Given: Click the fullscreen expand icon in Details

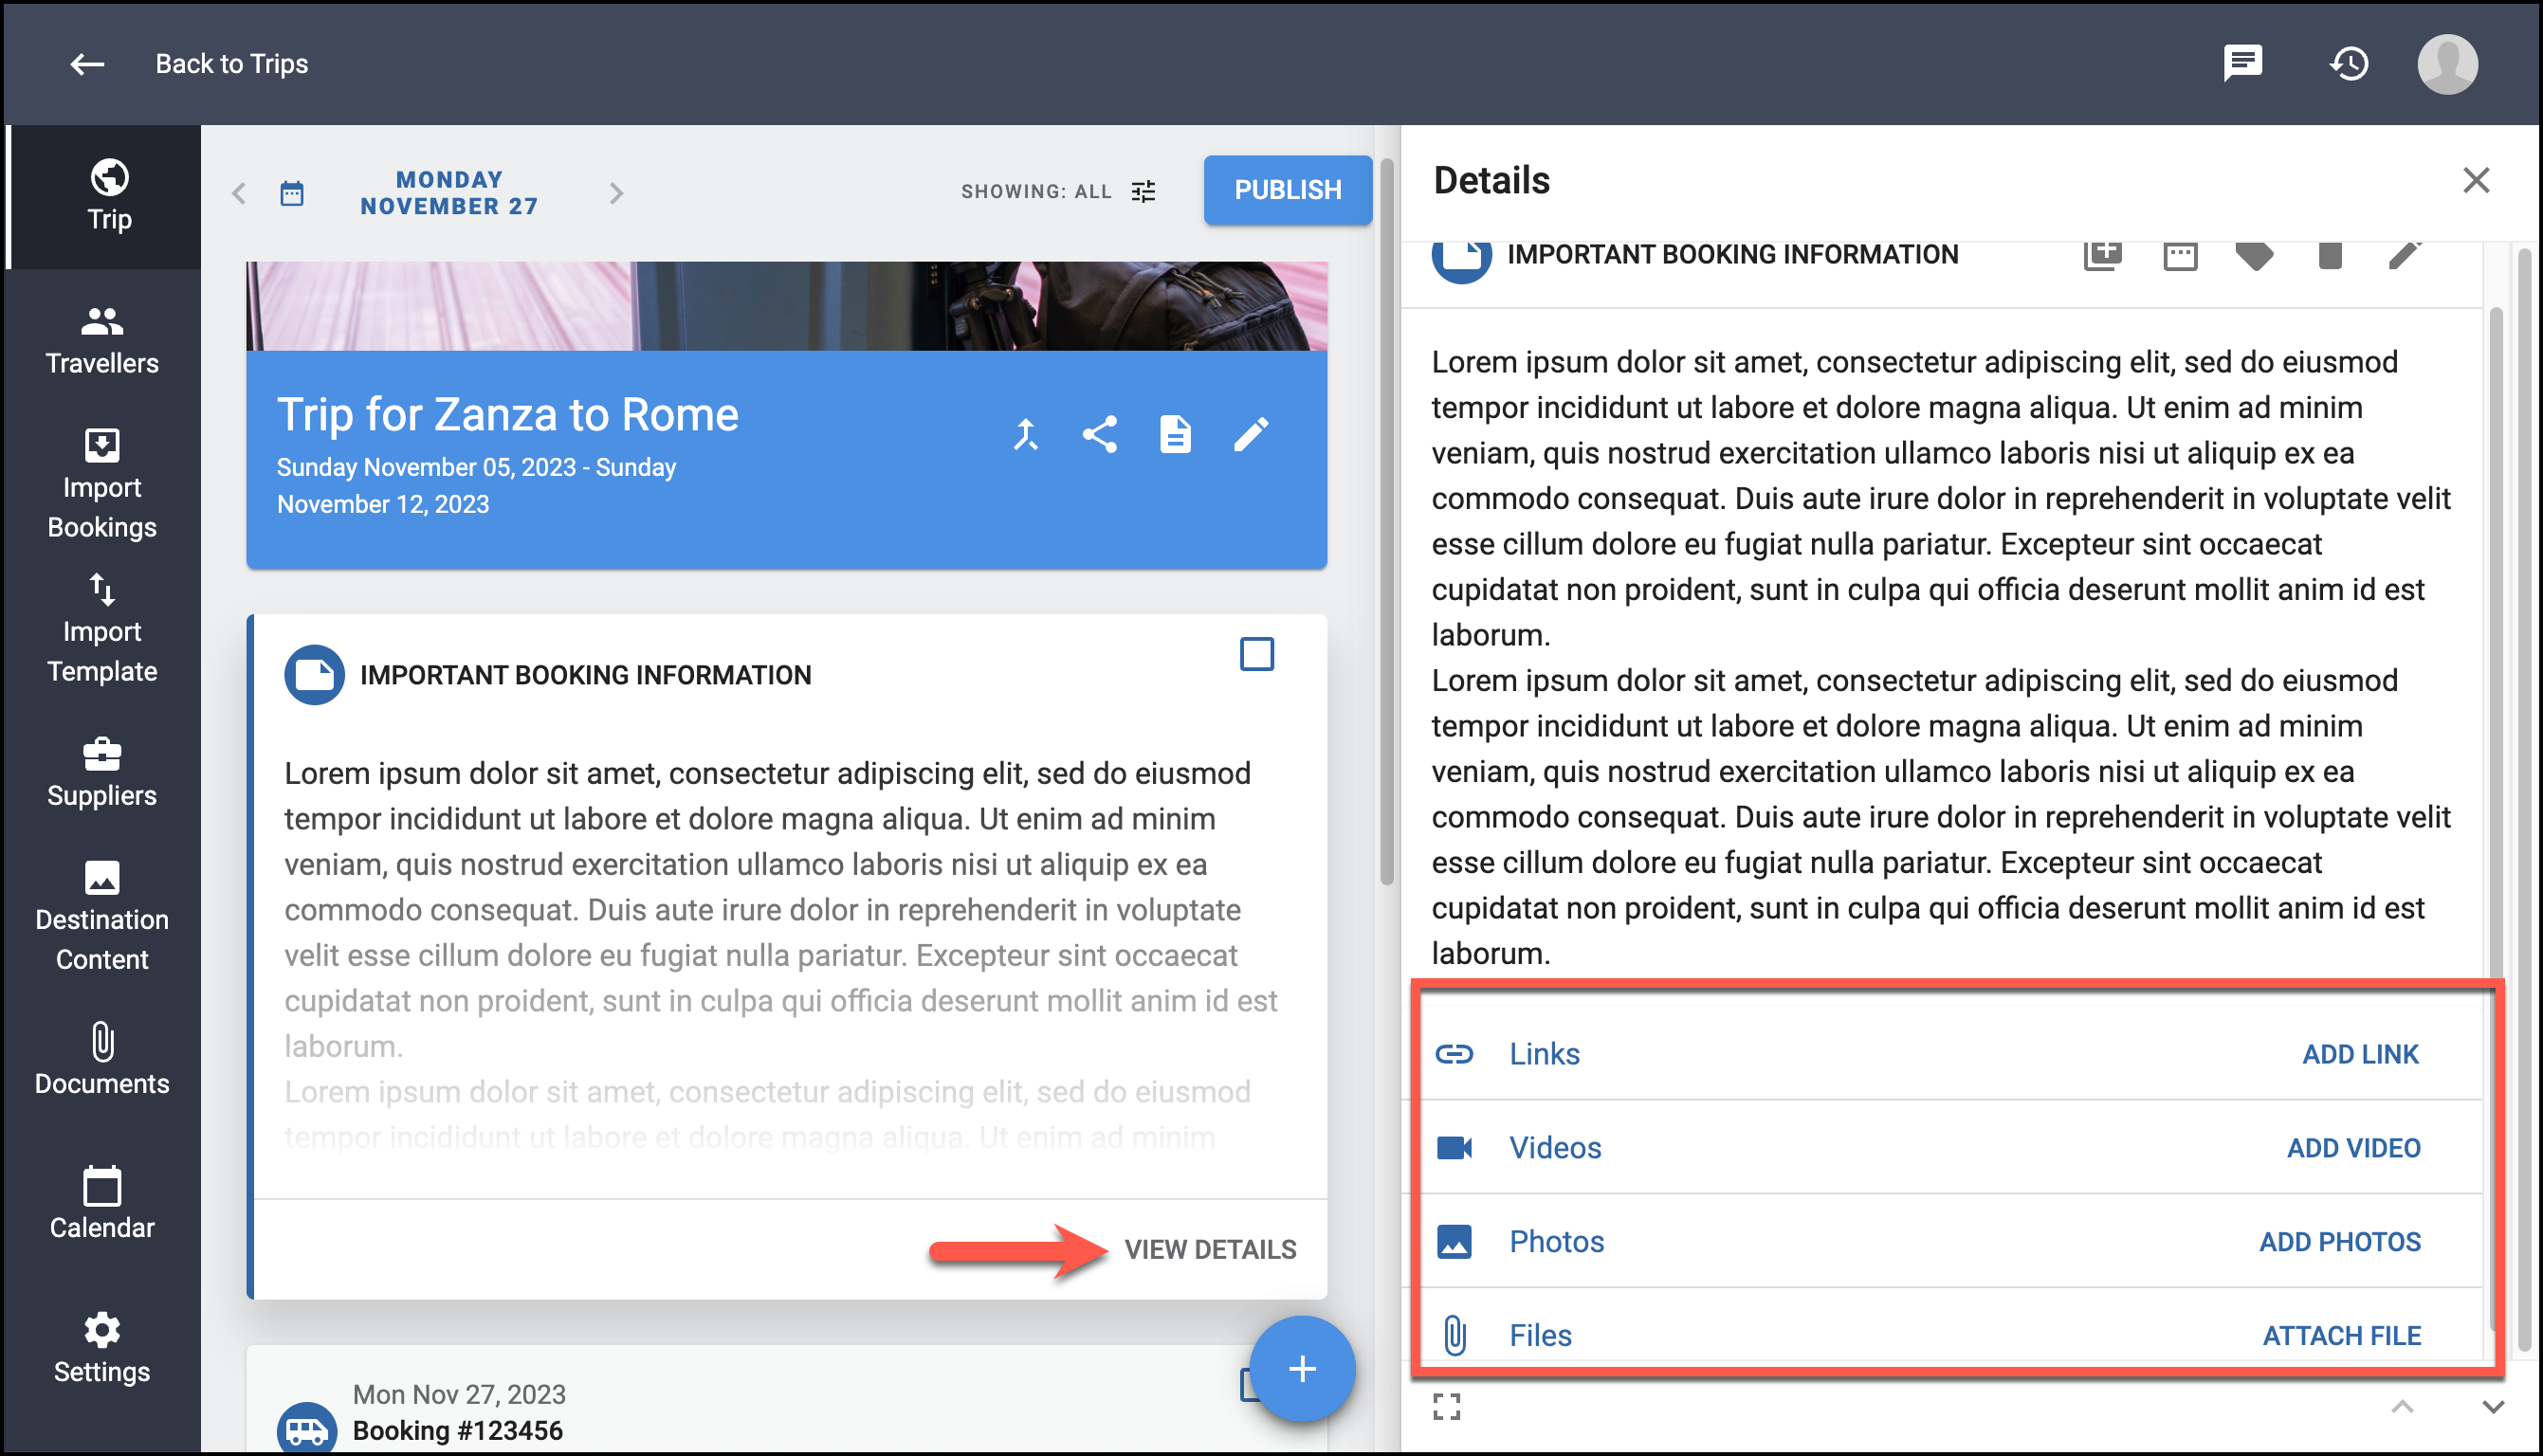Looking at the screenshot, I should (x=1446, y=1407).
